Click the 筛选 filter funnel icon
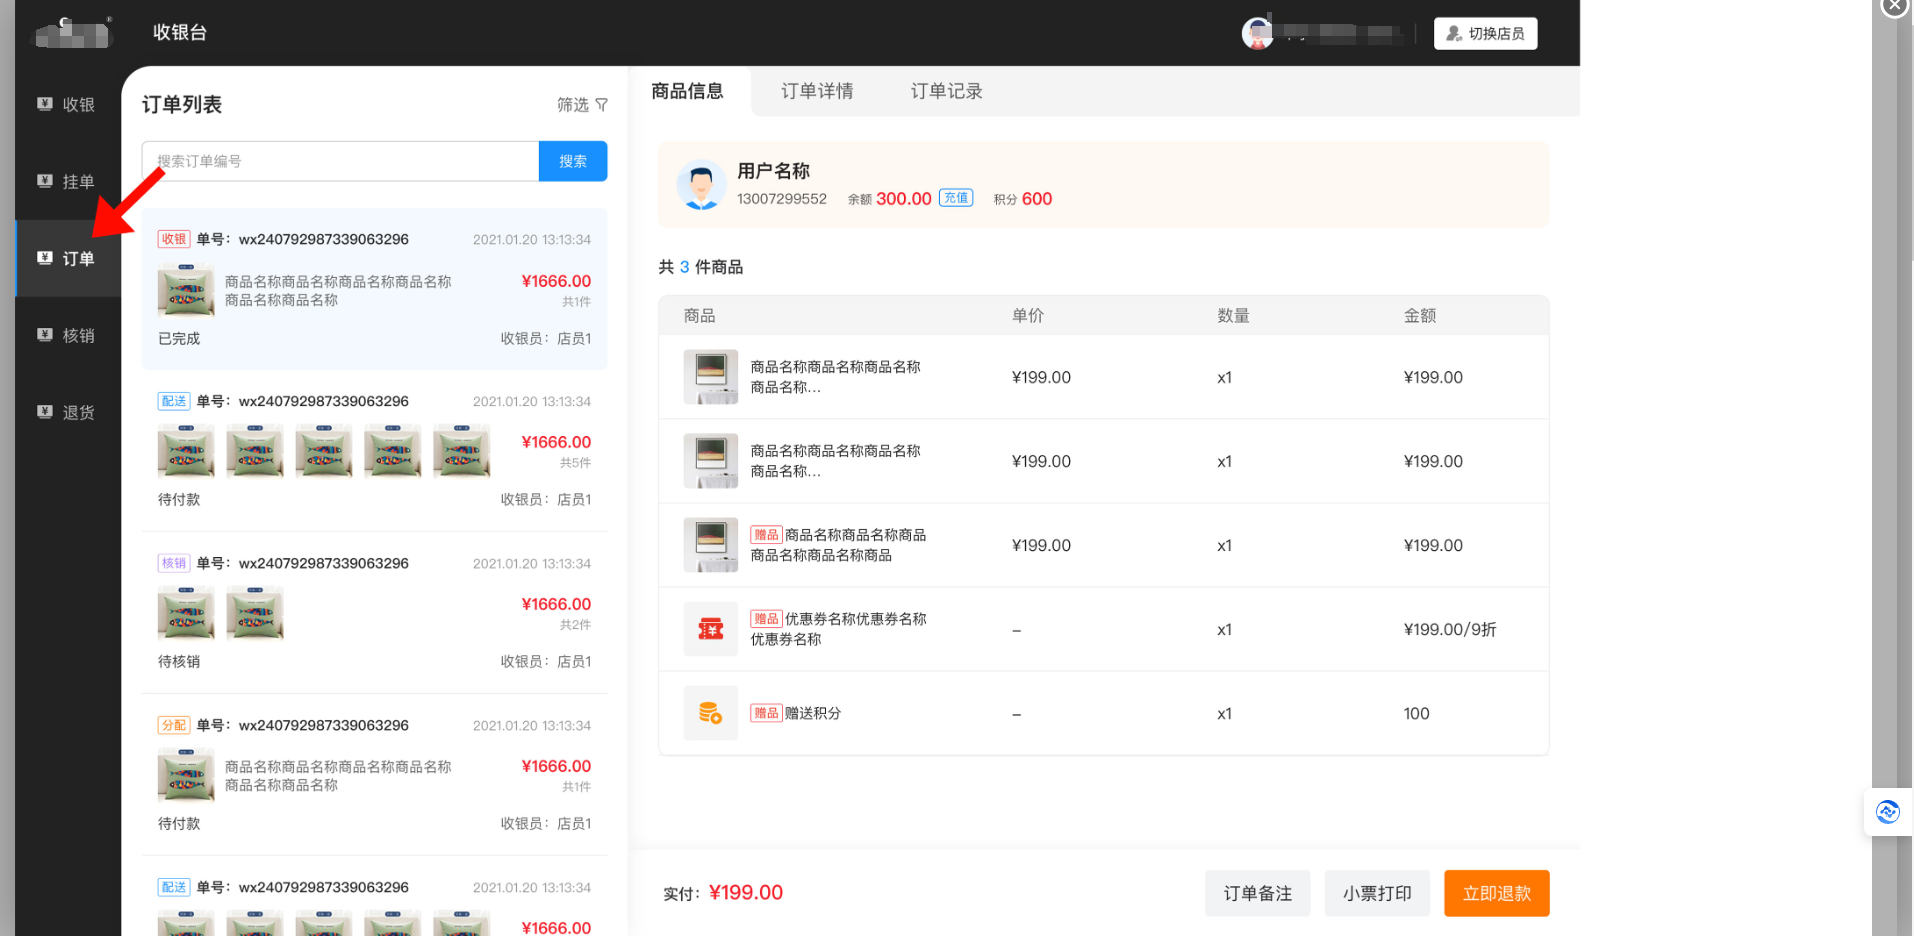 point(601,105)
